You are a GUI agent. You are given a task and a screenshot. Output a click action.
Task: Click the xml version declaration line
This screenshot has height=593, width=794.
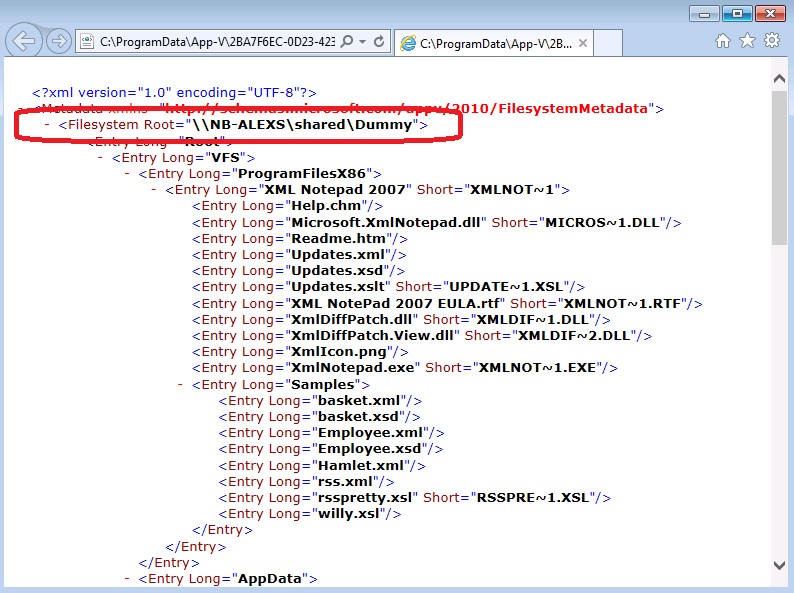pos(174,93)
